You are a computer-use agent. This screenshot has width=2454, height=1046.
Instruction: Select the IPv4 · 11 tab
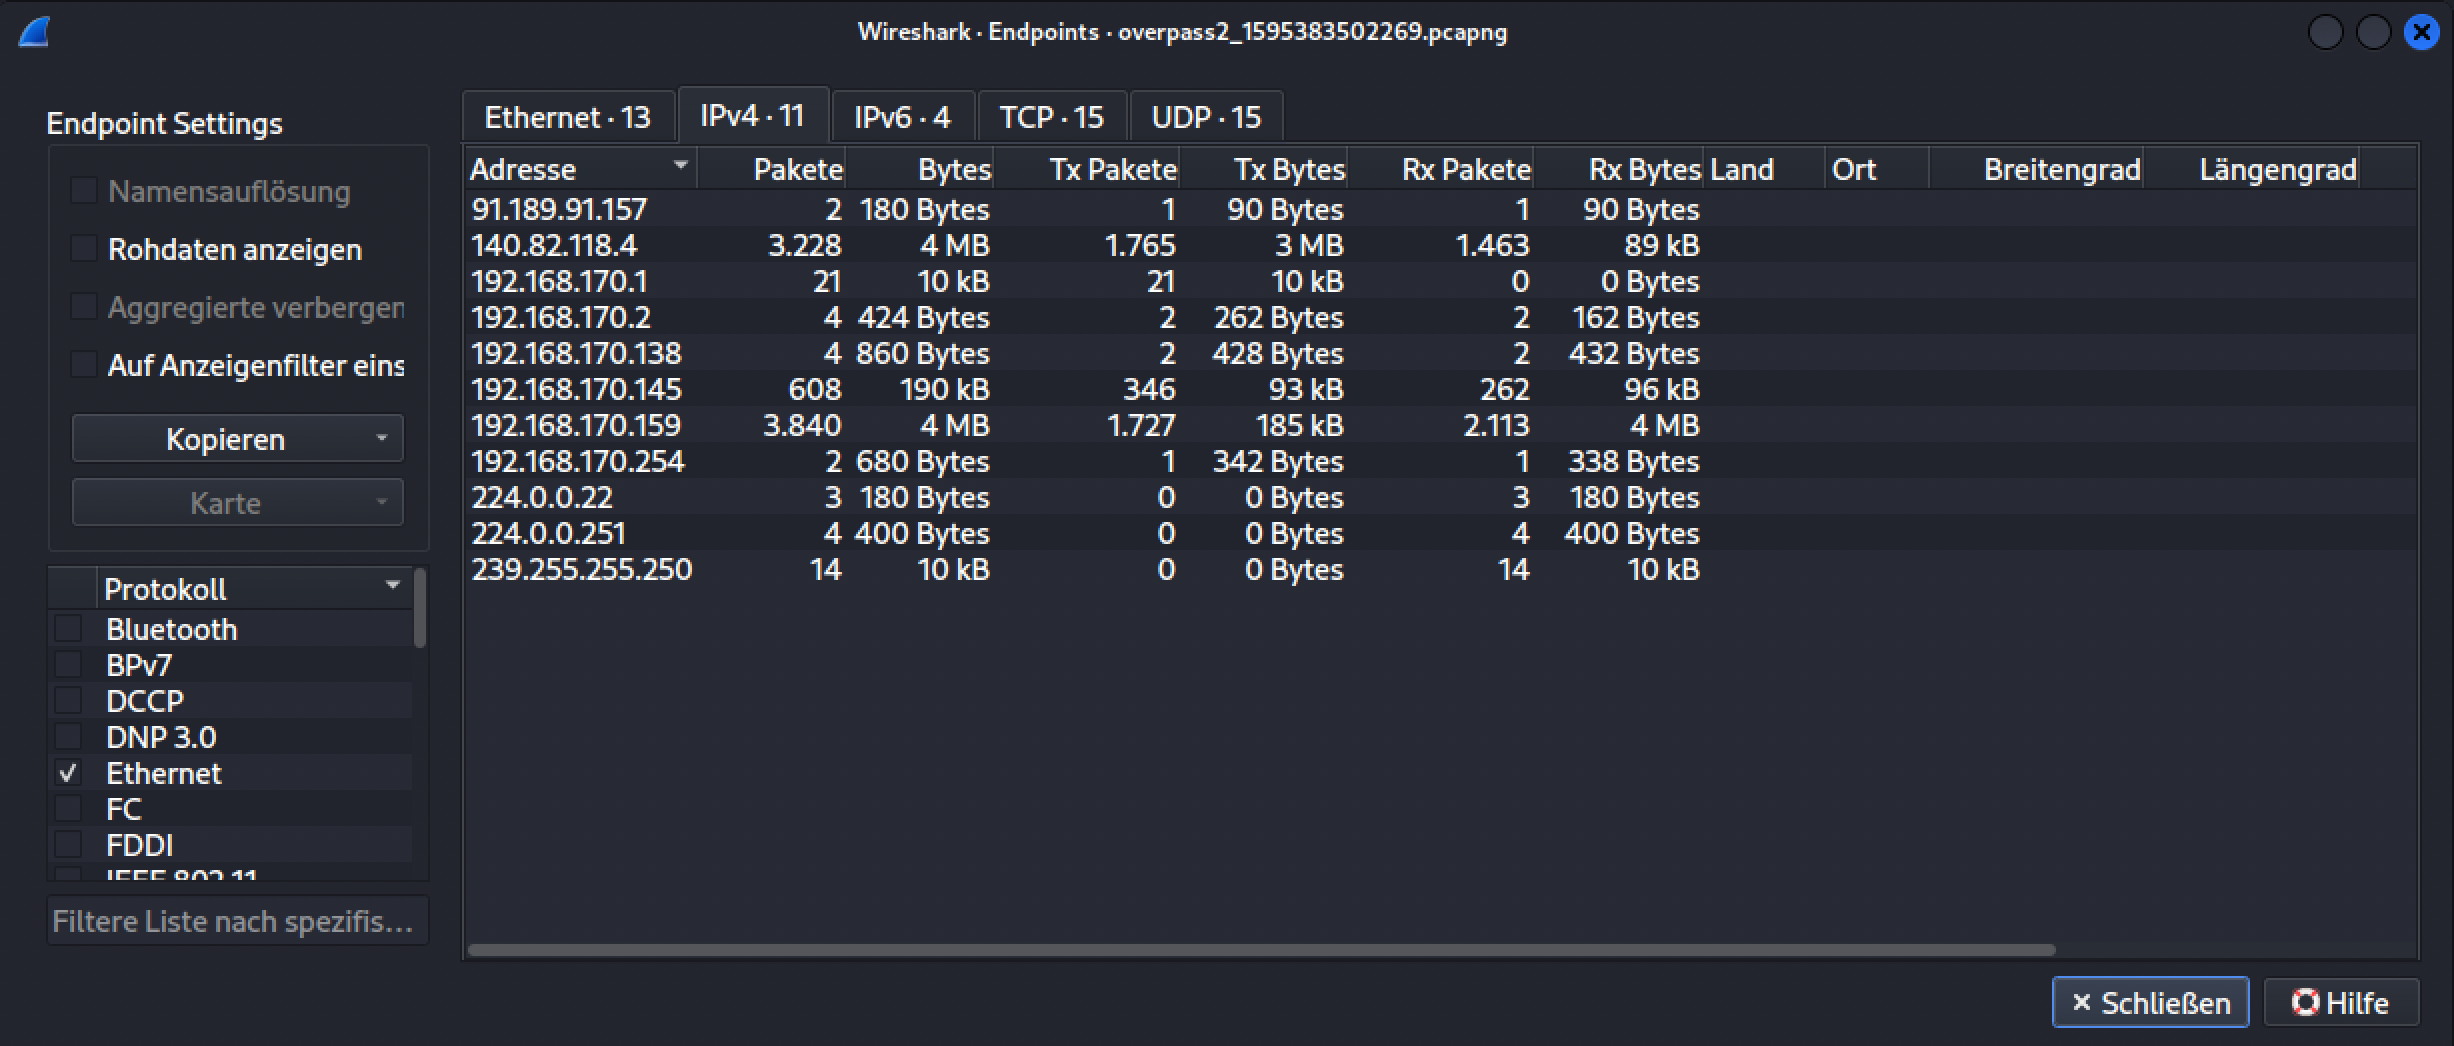tap(753, 115)
